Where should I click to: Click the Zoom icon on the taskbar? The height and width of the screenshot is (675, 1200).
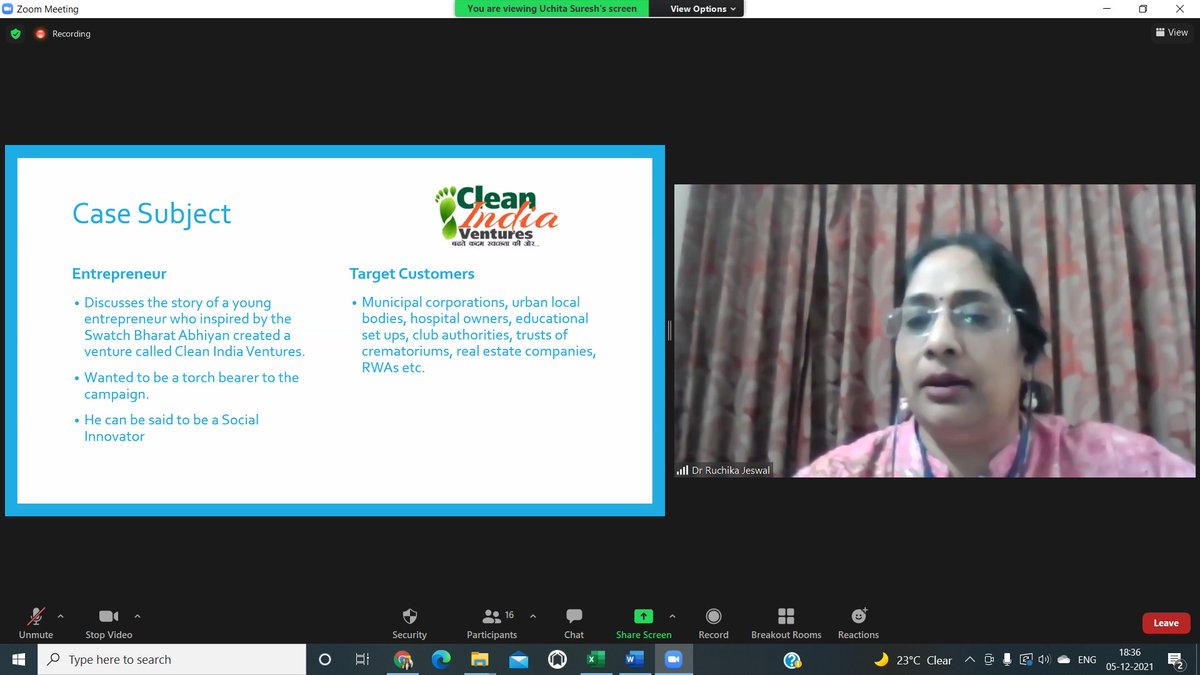pos(672,659)
